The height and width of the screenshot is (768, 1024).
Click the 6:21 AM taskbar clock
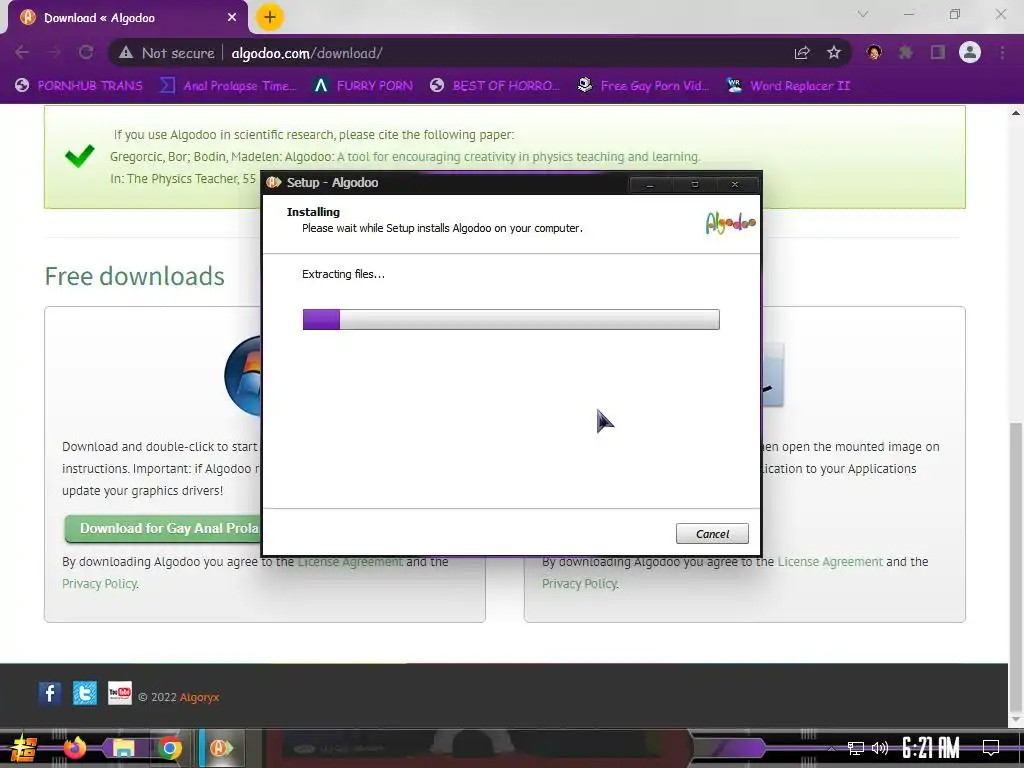tap(931, 748)
